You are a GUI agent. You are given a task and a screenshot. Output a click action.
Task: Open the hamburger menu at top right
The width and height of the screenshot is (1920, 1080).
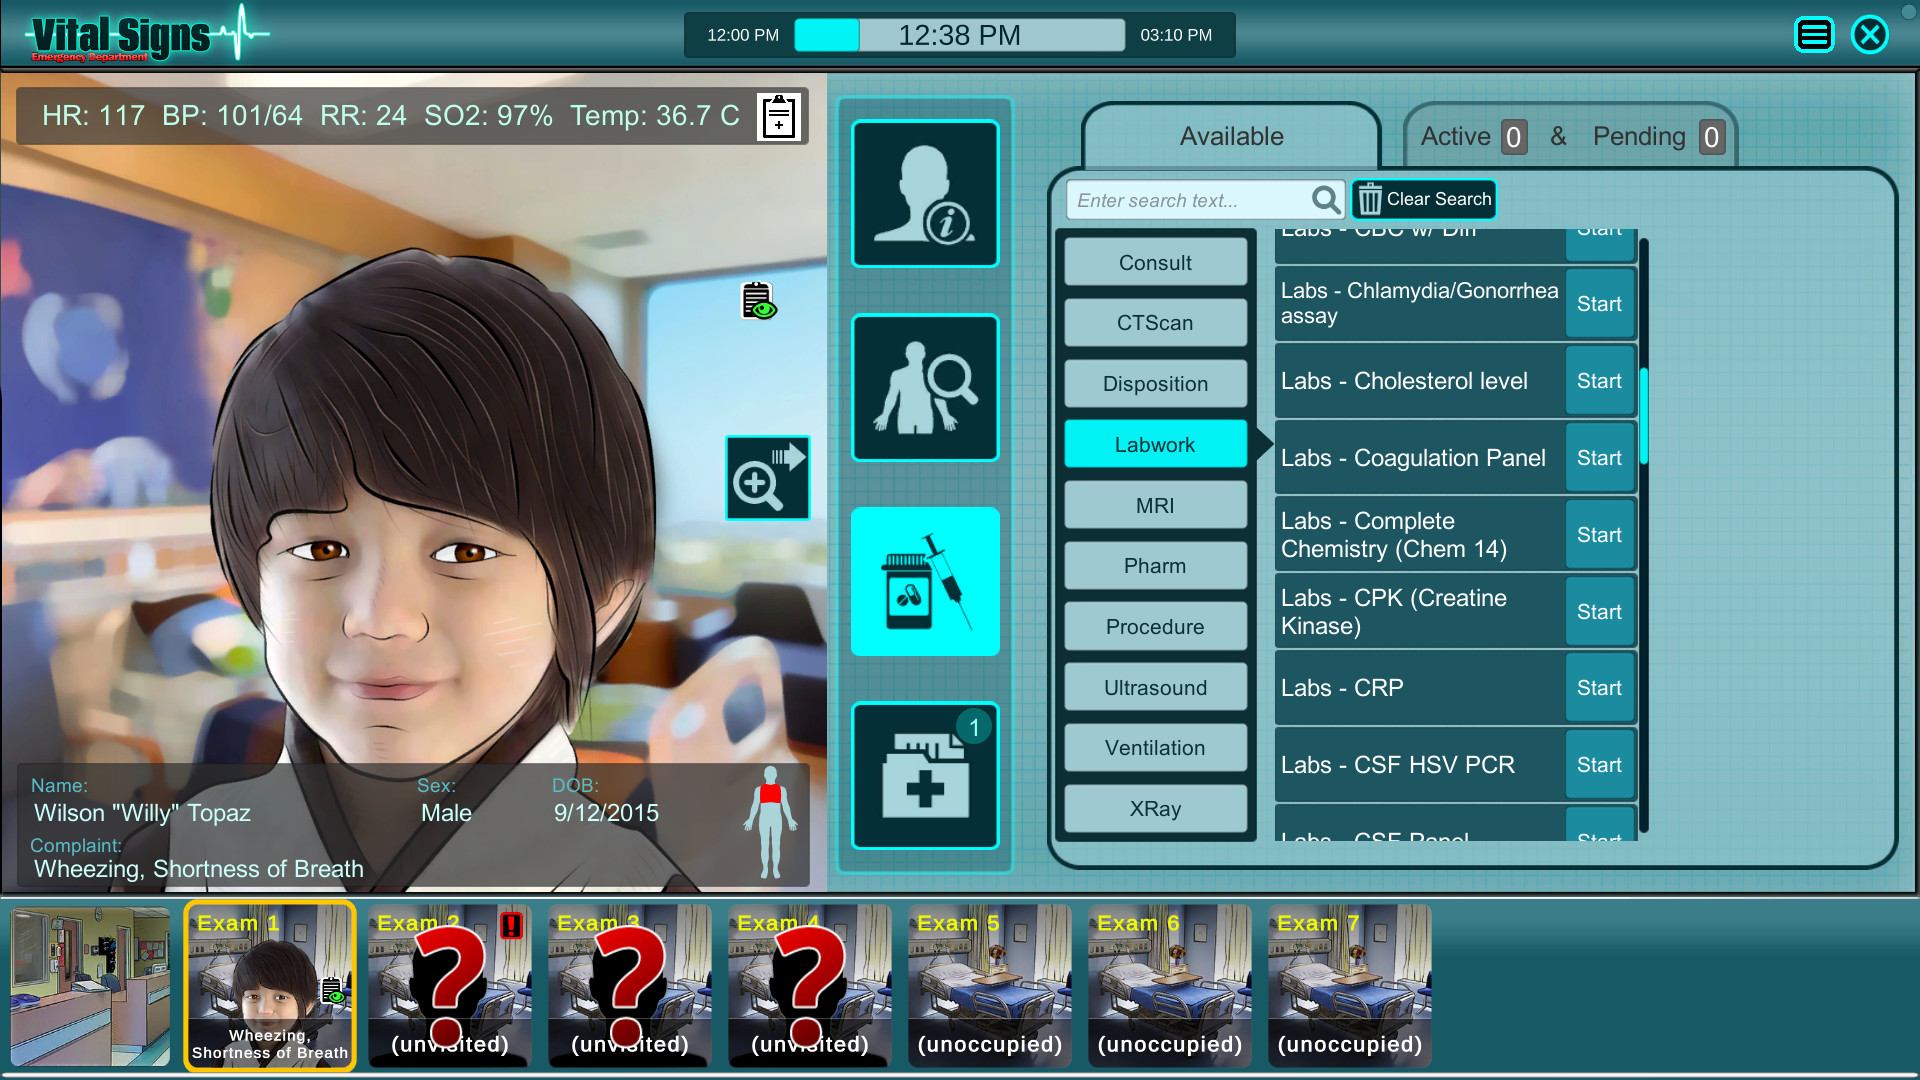click(x=1814, y=34)
